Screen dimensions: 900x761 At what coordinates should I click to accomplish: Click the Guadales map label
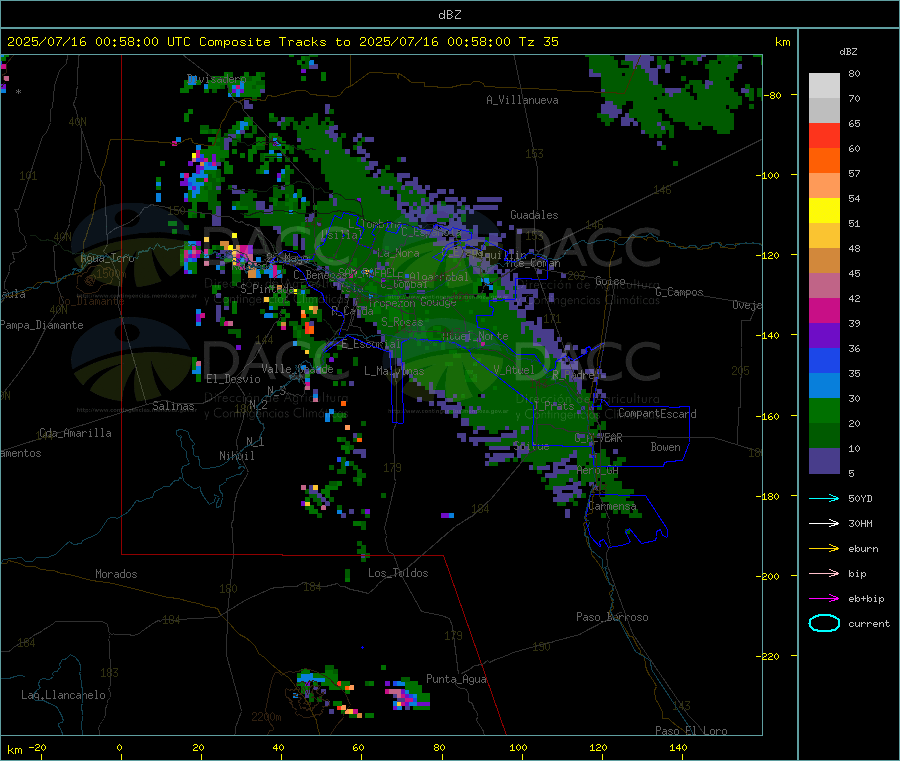[534, 215]
